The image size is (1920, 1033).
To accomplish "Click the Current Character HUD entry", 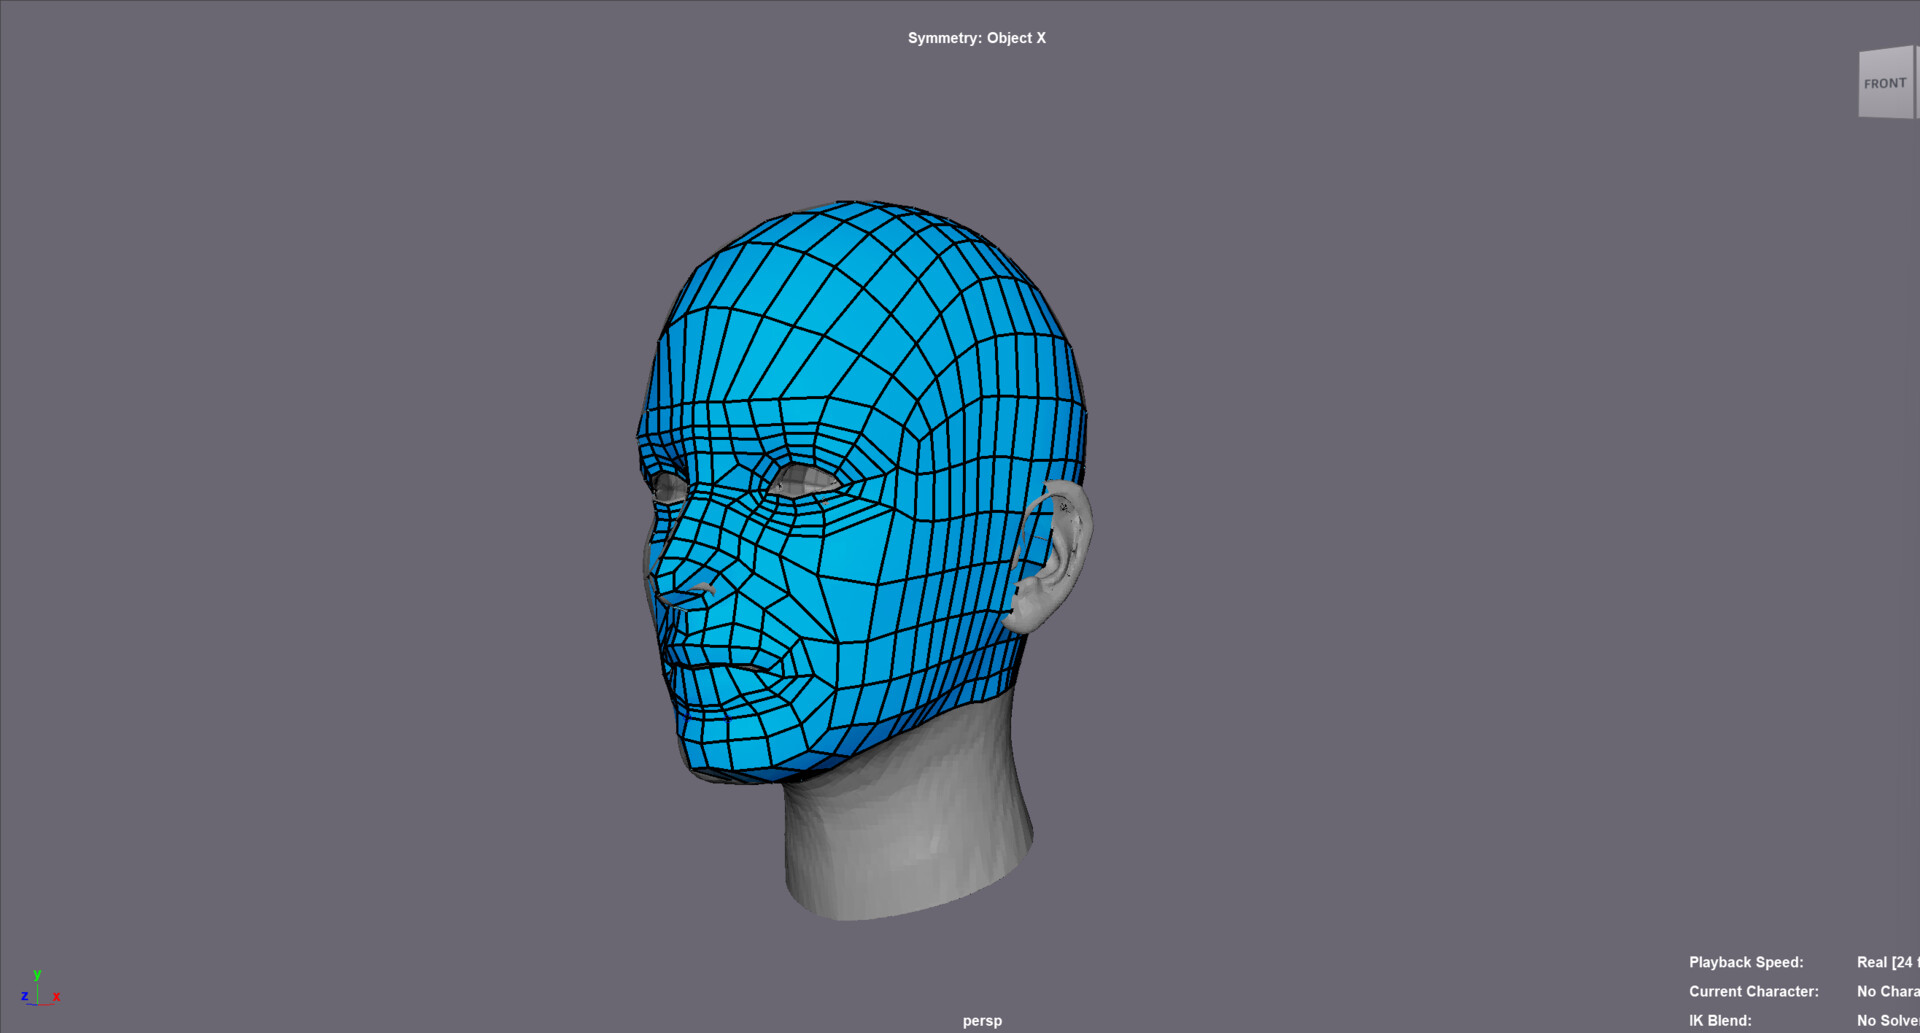I will [x=1753, y=991].
